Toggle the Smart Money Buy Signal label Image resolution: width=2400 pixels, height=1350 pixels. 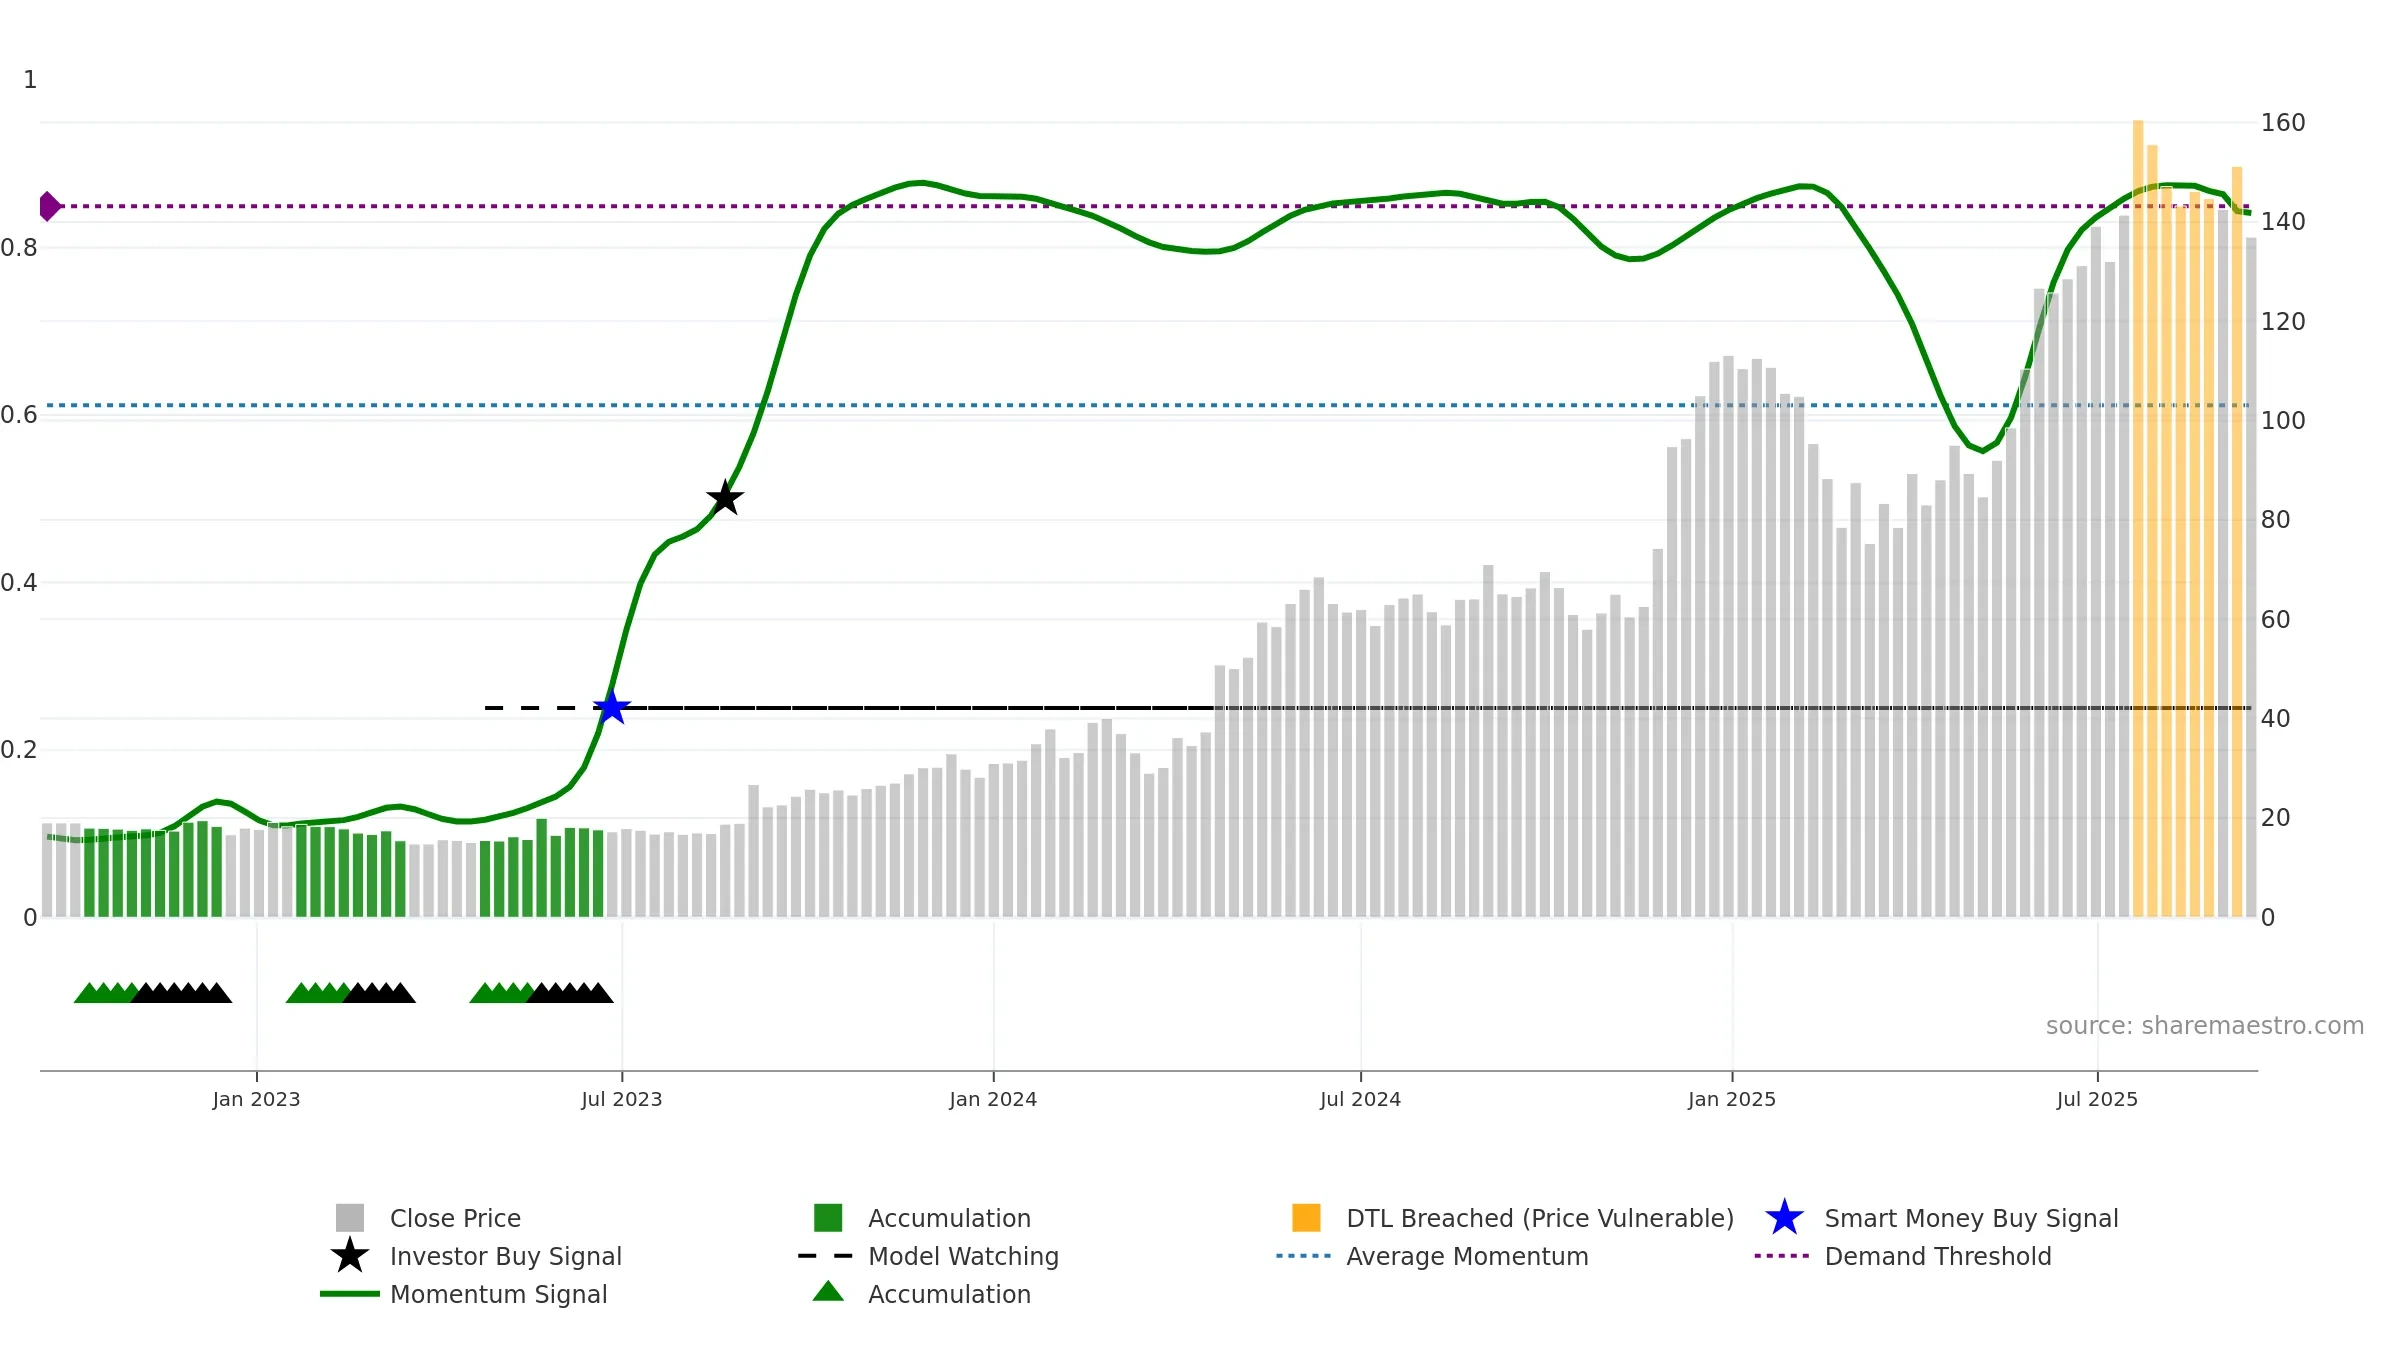pyautogui.click(x=1972, y=1218)
